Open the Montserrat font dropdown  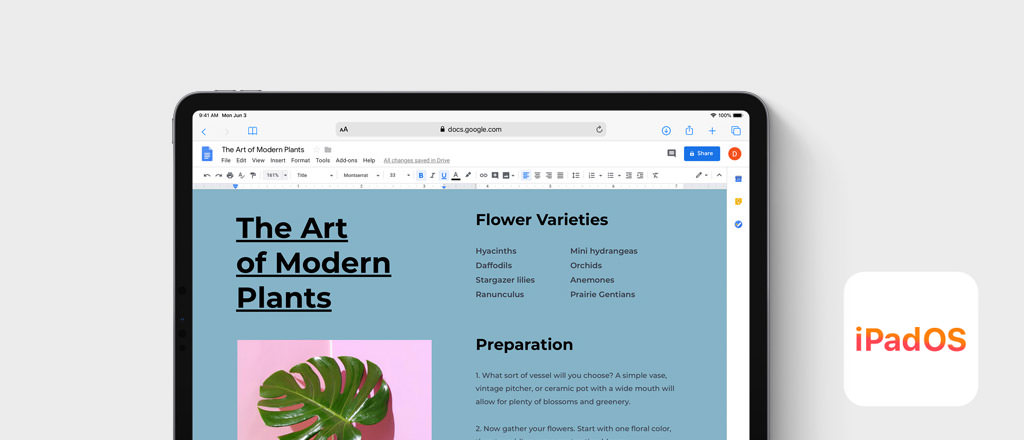[x=362, y=175]
